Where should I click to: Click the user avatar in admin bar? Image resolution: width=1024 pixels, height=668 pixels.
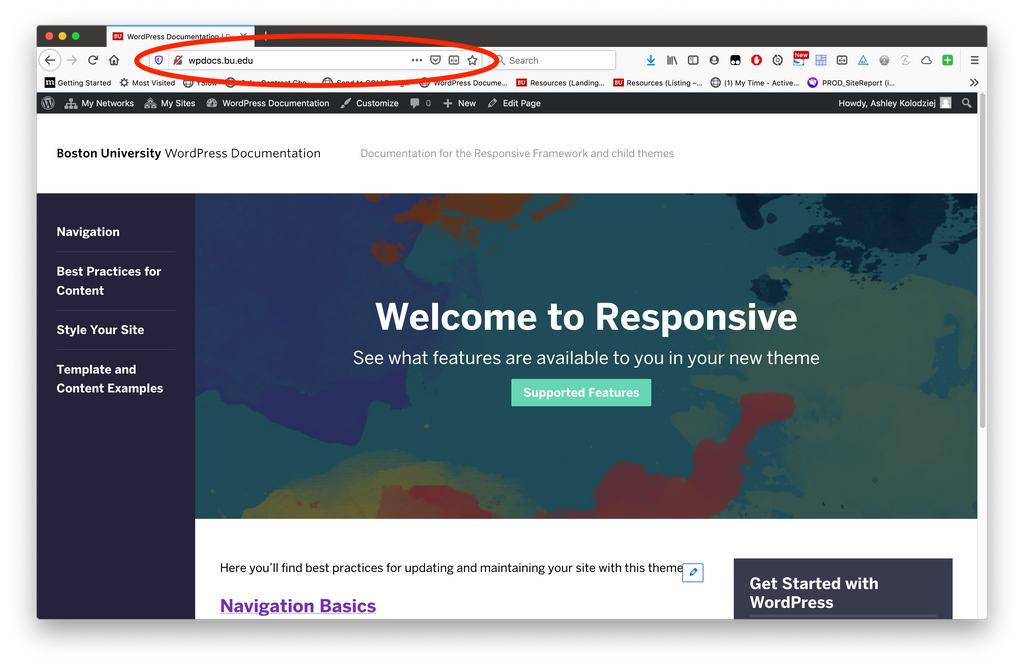click(946, 103)
